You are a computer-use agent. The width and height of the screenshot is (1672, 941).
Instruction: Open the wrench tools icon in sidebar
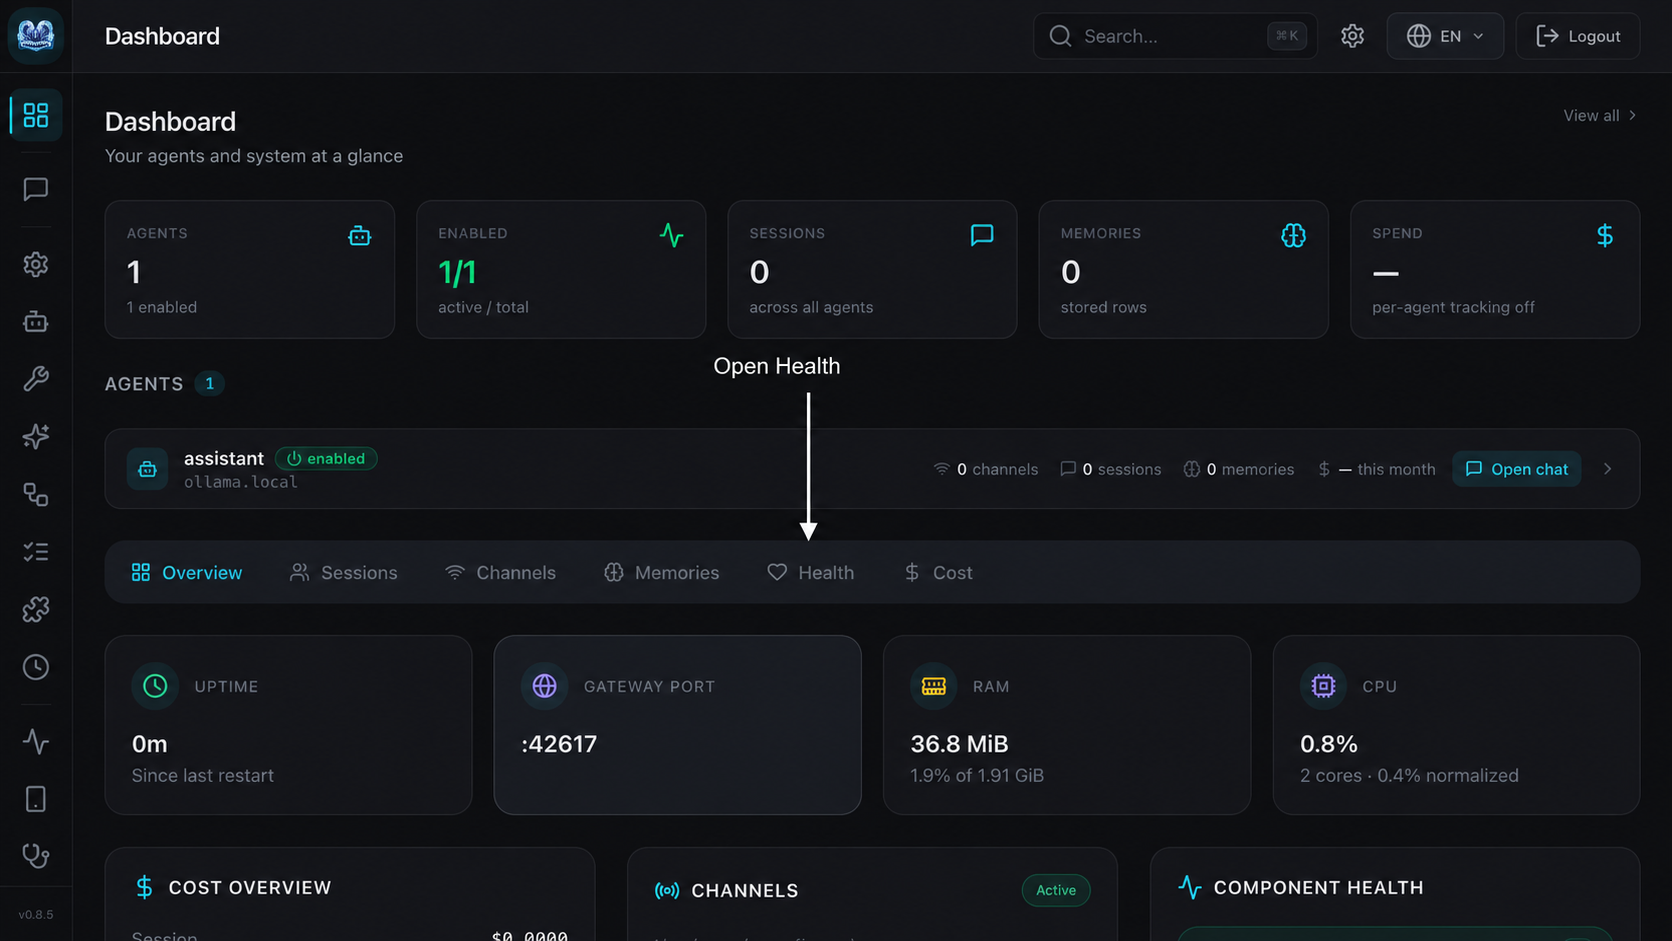tap(36, 379)
